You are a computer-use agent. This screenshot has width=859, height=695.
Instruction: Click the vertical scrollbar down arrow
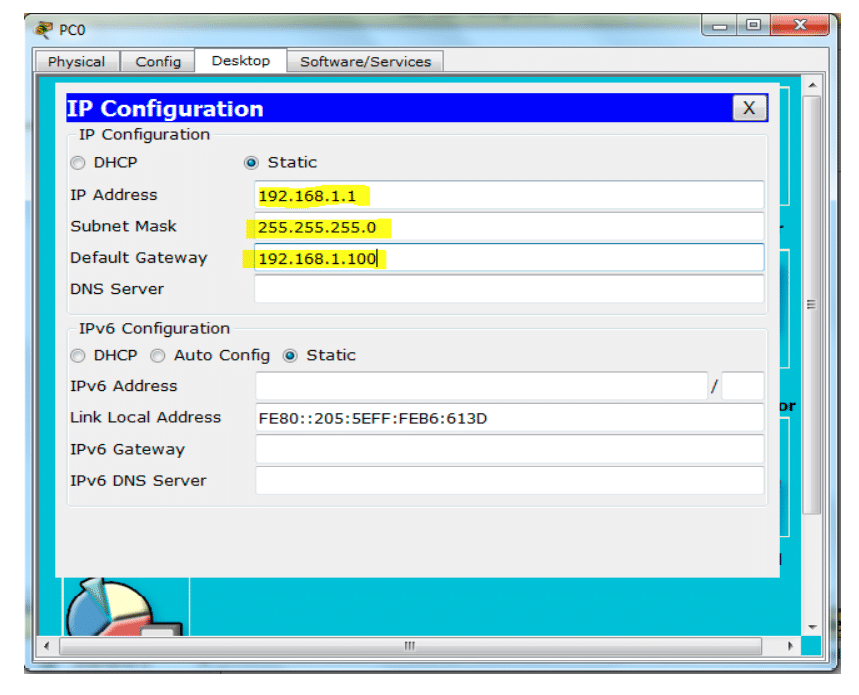pos(812,627)
